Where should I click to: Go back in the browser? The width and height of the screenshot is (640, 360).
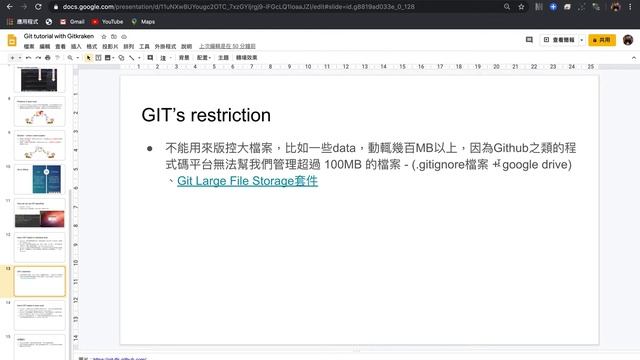tap(9, 7)
